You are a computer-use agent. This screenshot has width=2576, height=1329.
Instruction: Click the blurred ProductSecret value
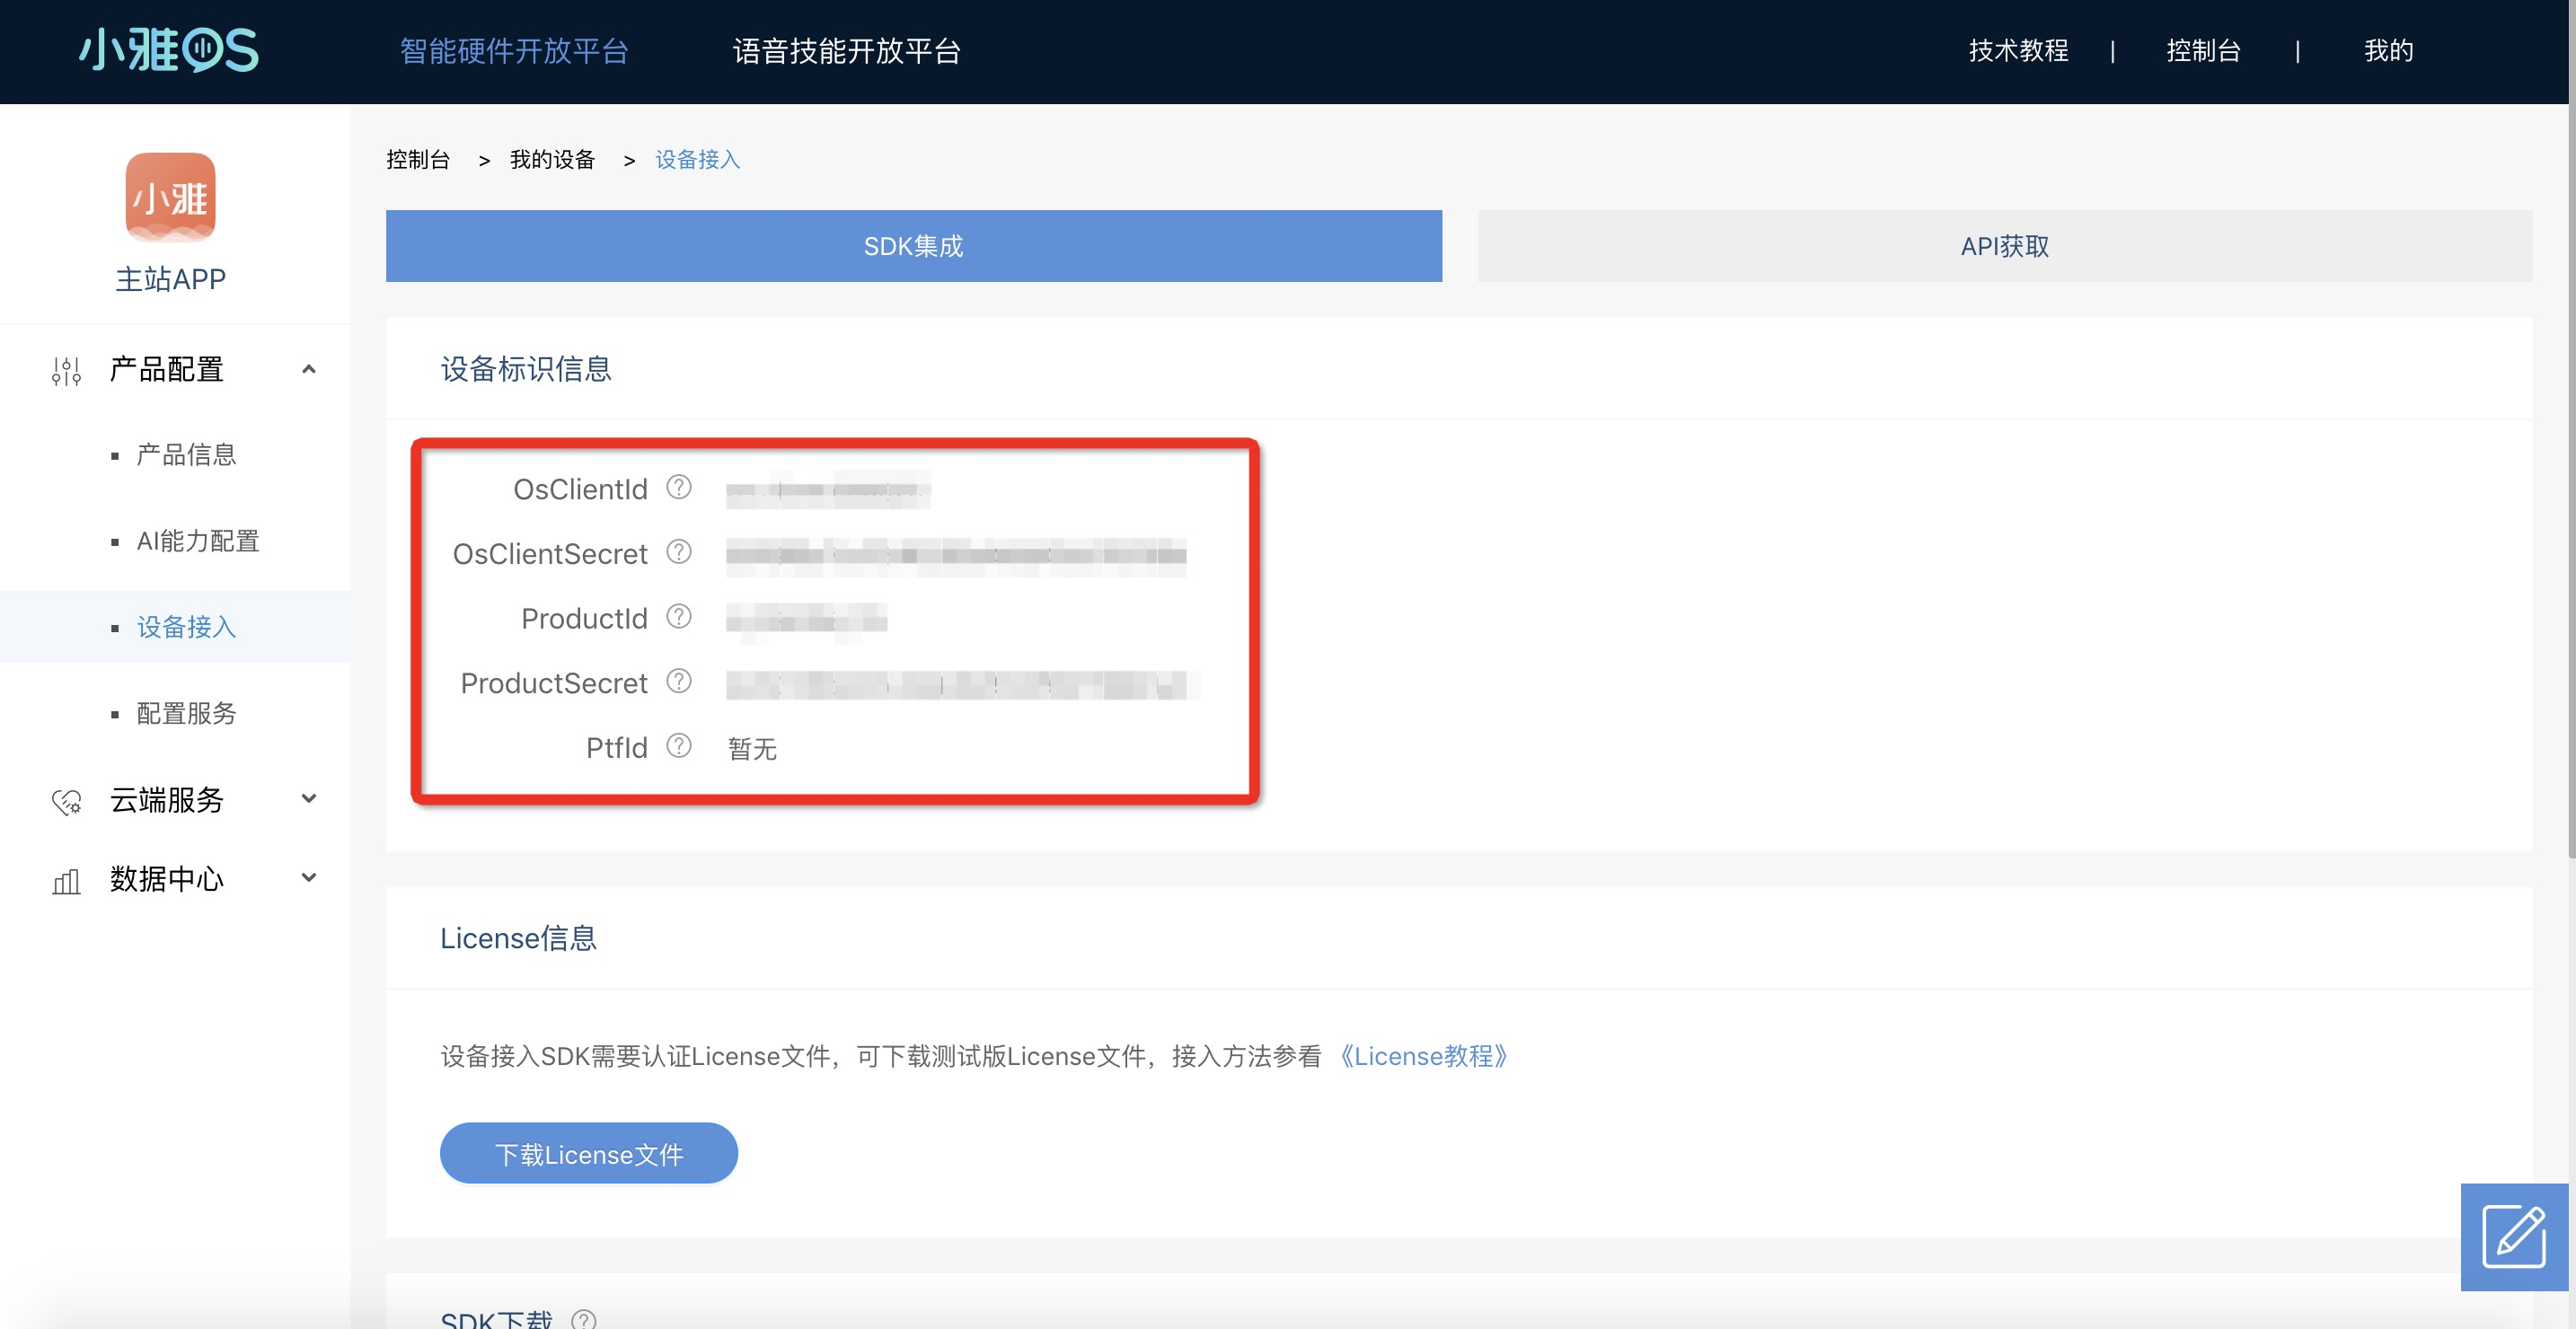click(x=961, y=685)
